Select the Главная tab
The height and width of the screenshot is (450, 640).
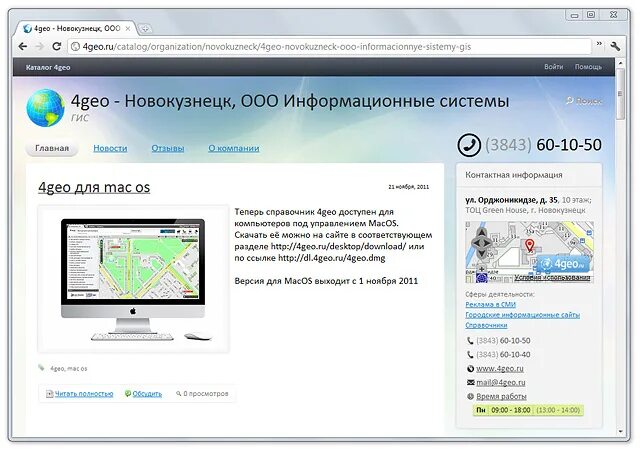(52, 148)
